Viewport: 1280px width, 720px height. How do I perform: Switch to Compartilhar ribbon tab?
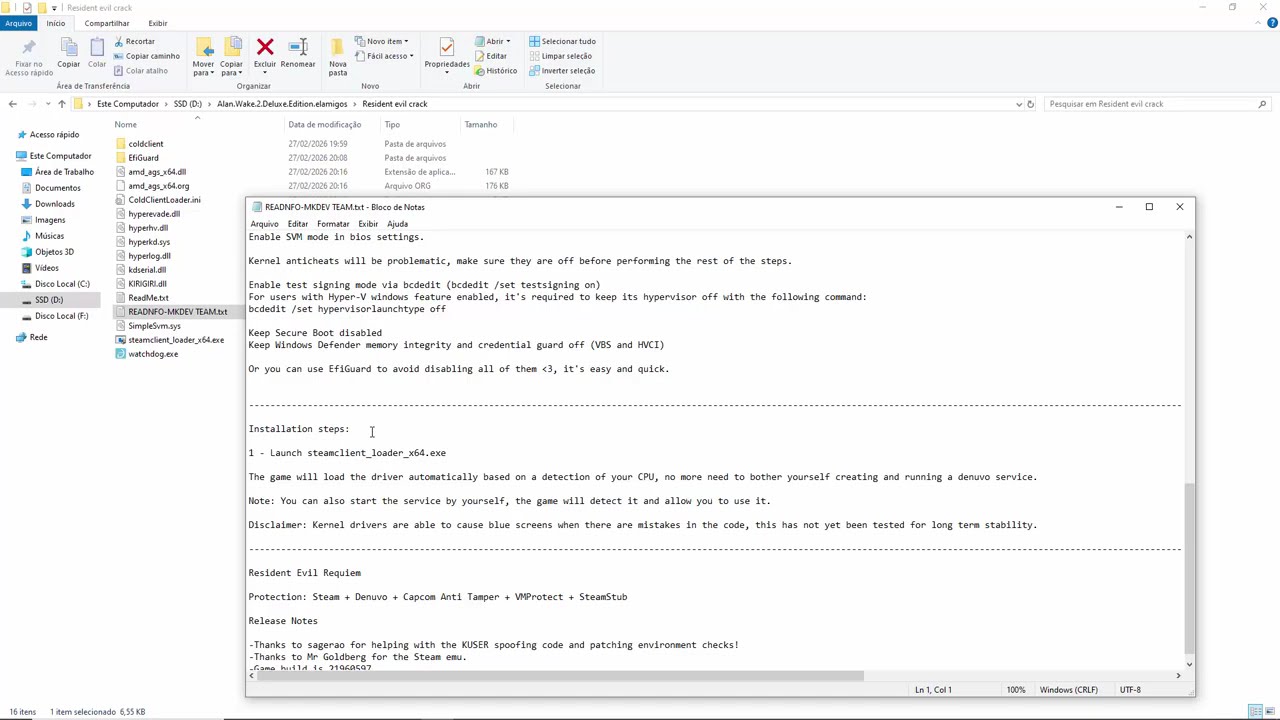pyautogui.click(x=106, y=23)
